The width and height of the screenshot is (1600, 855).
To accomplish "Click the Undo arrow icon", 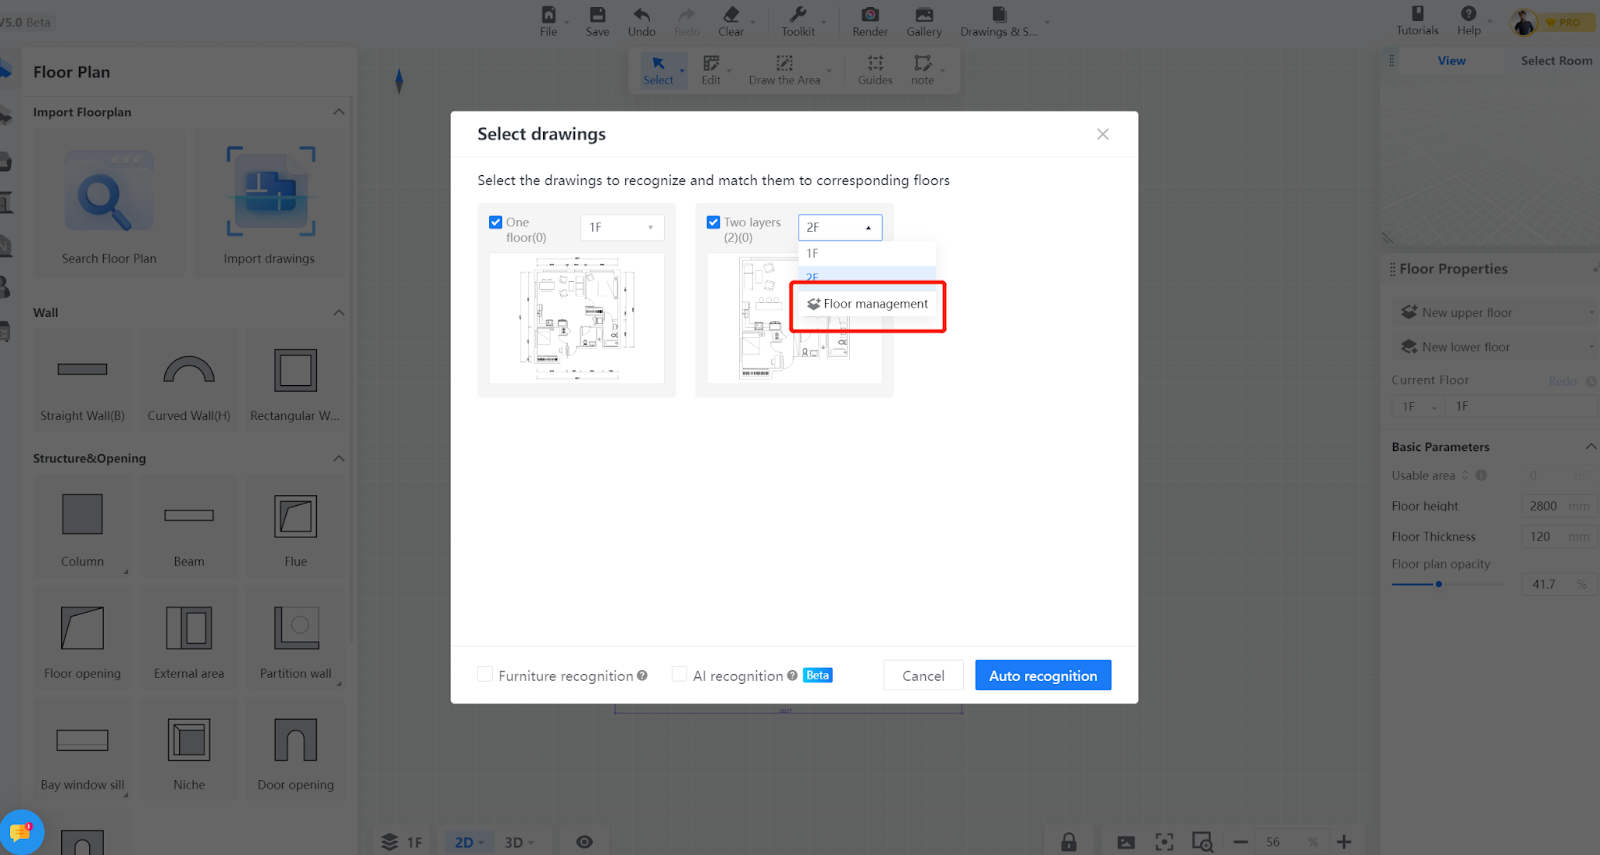I will [x=642, y=15].
